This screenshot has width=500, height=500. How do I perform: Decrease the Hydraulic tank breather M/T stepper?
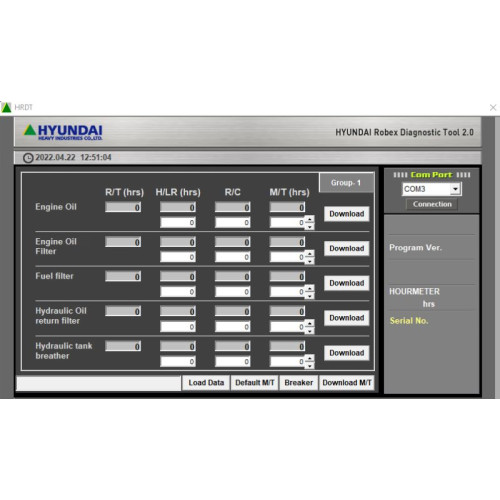pyautogui.click(x=310, y=365)
